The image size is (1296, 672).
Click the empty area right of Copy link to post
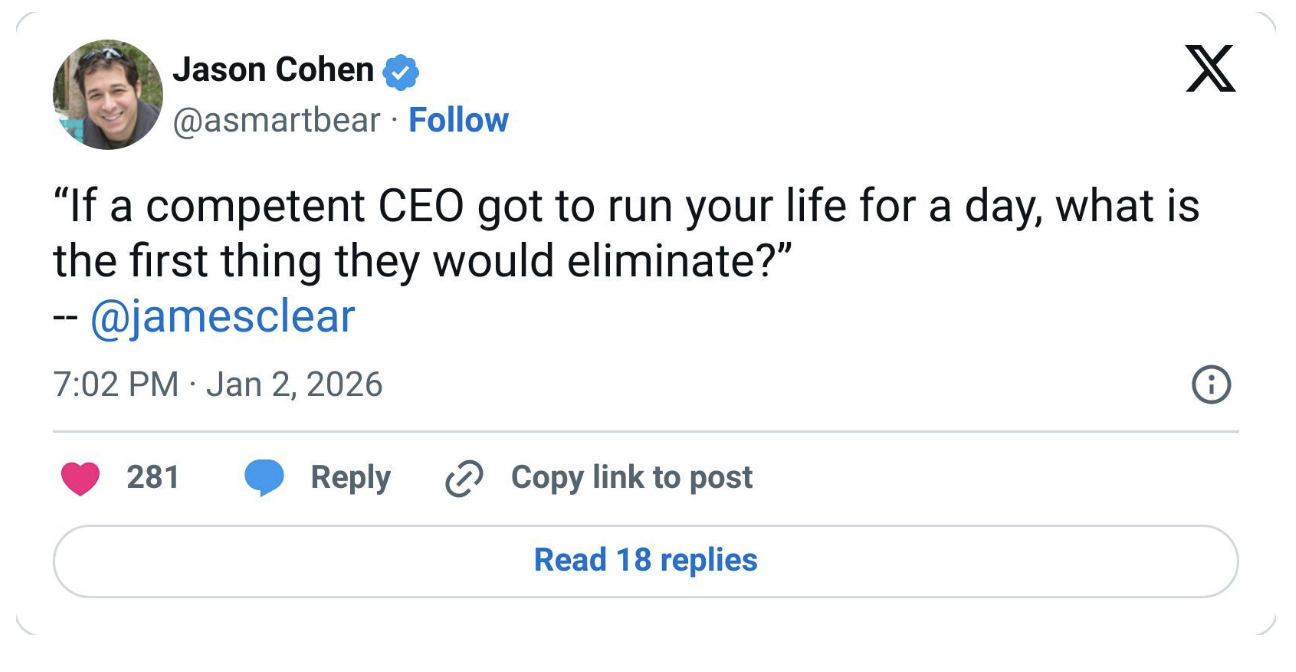click(990, 478)
